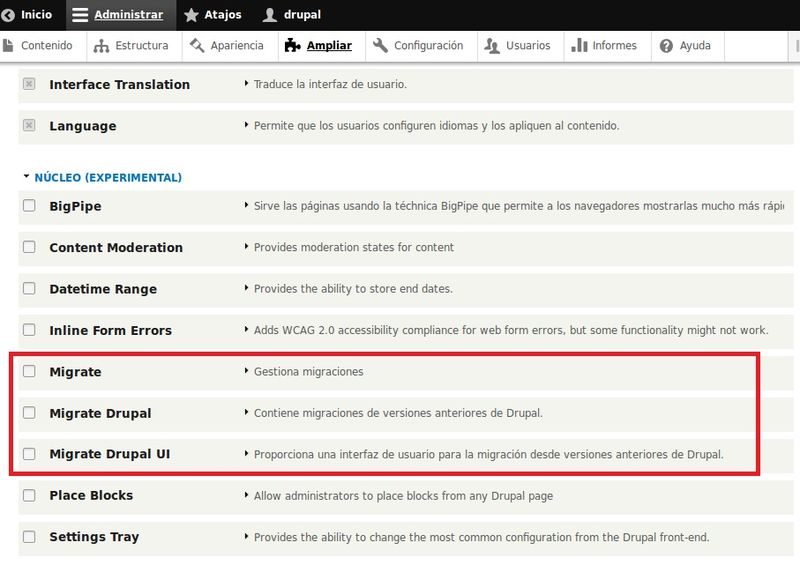
Task: Expand the Interface Translation description arrow
Action: [x=246, y=83]
